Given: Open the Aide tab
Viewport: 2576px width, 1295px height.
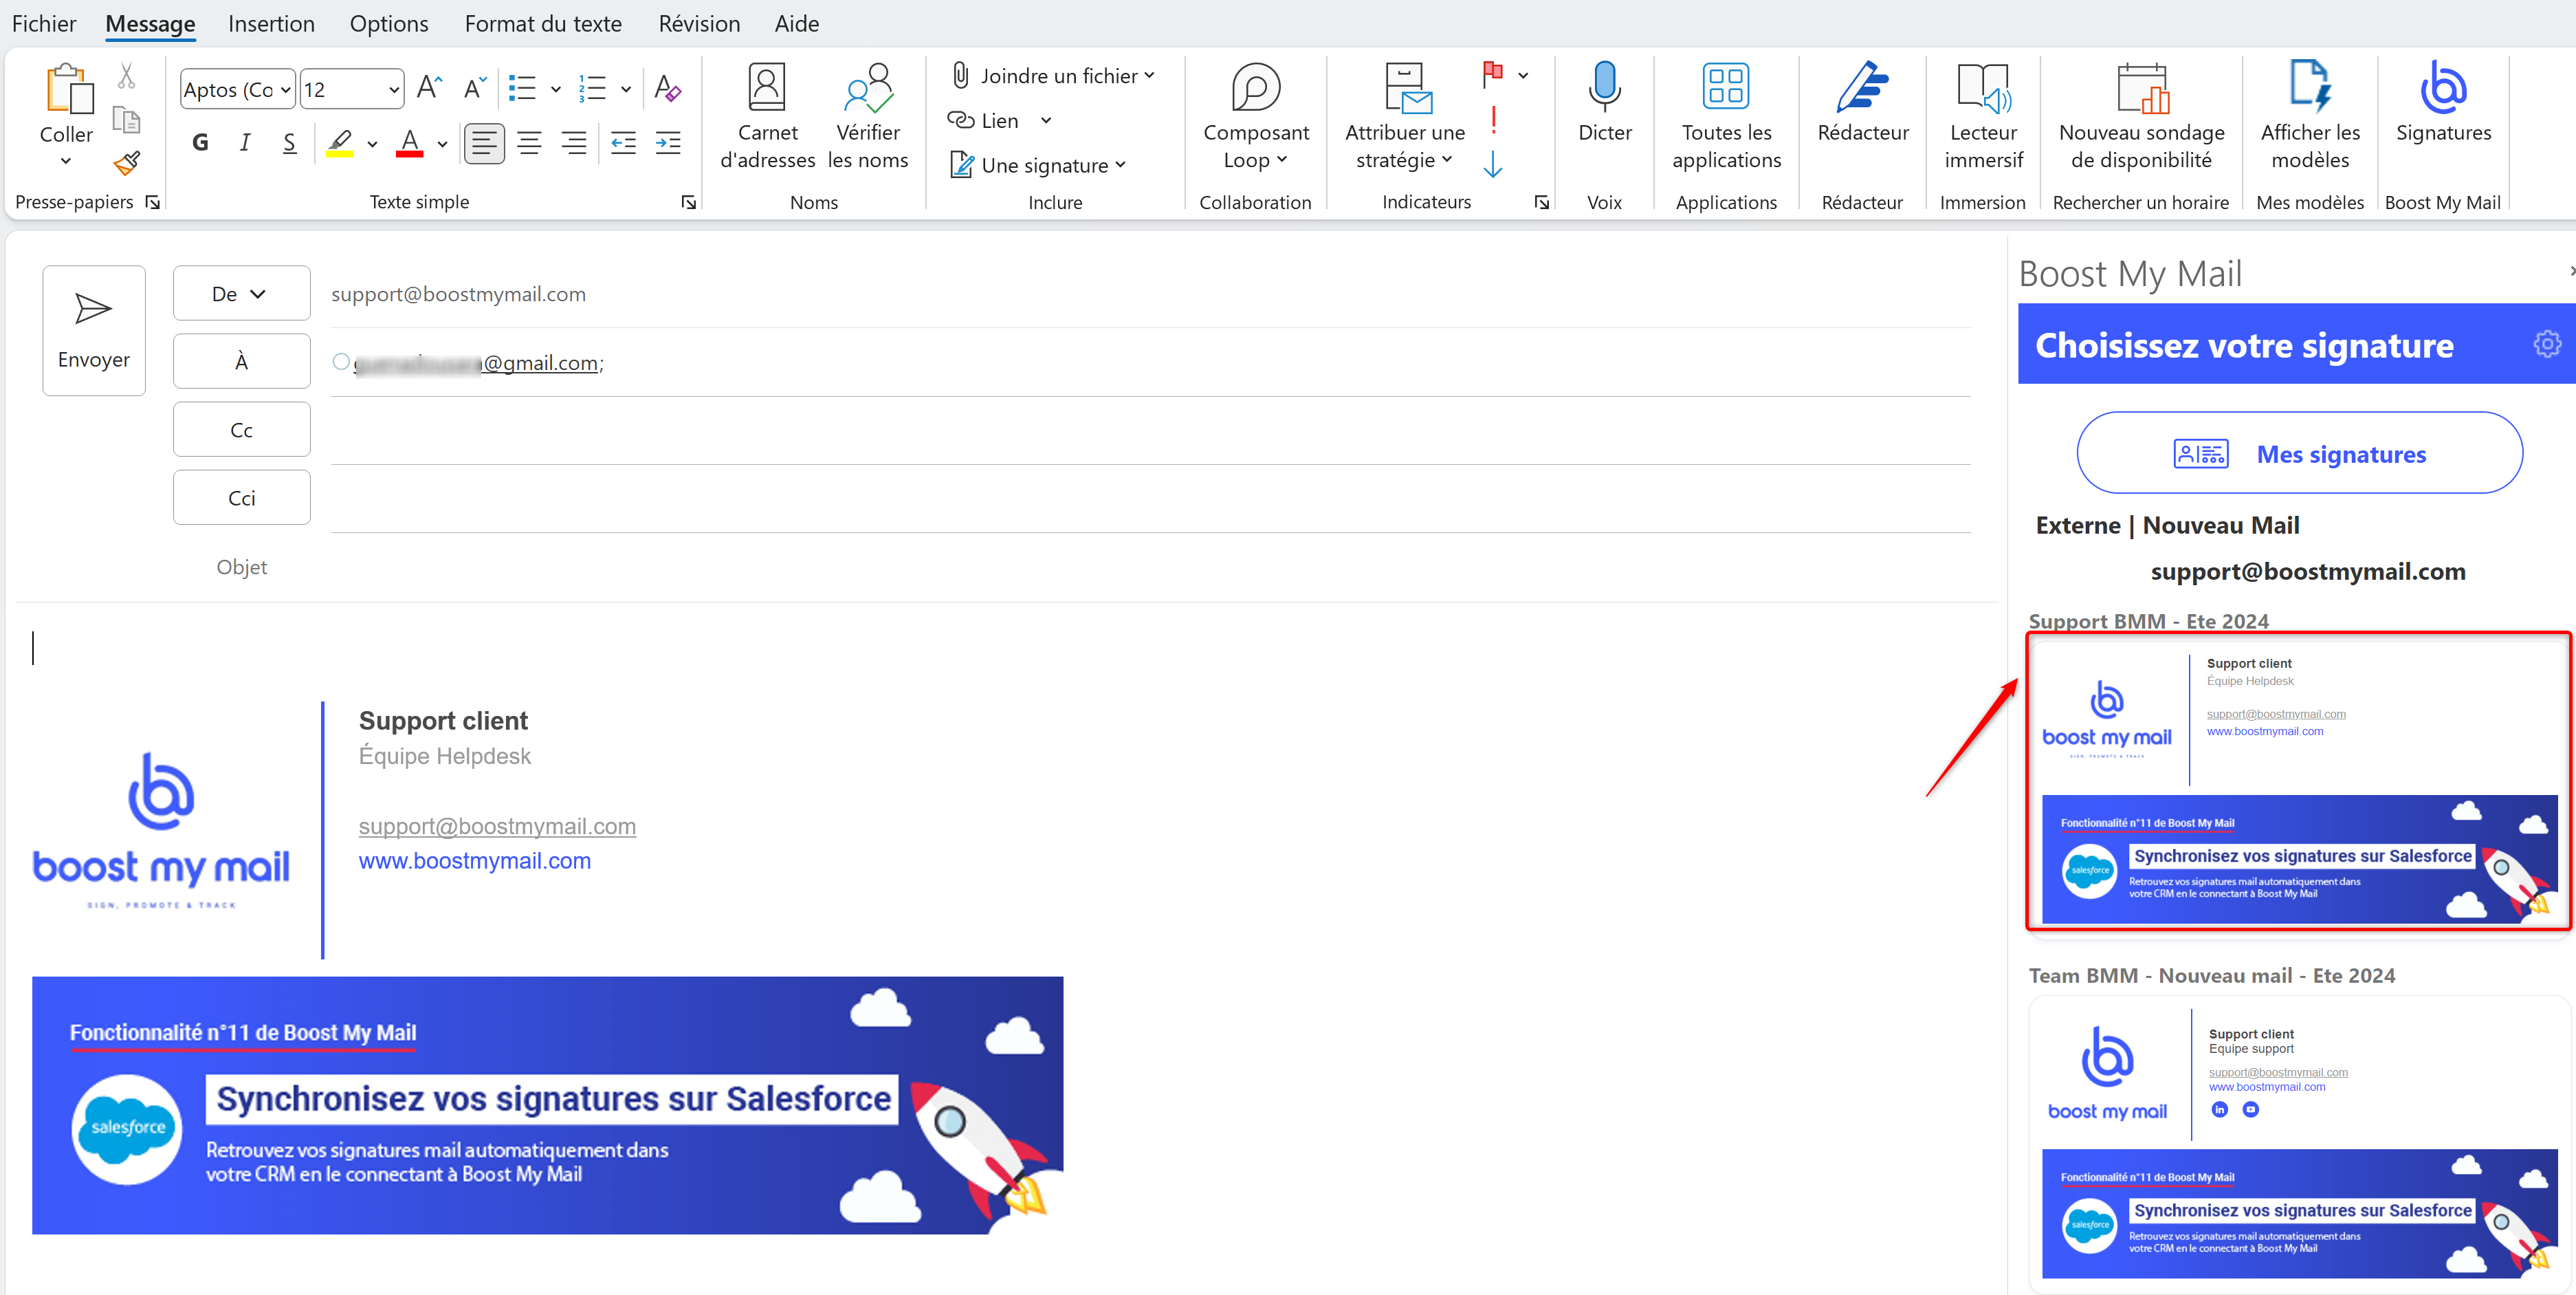Looking at the screenshot, I should pyautogui.click(x=797, y=23).
